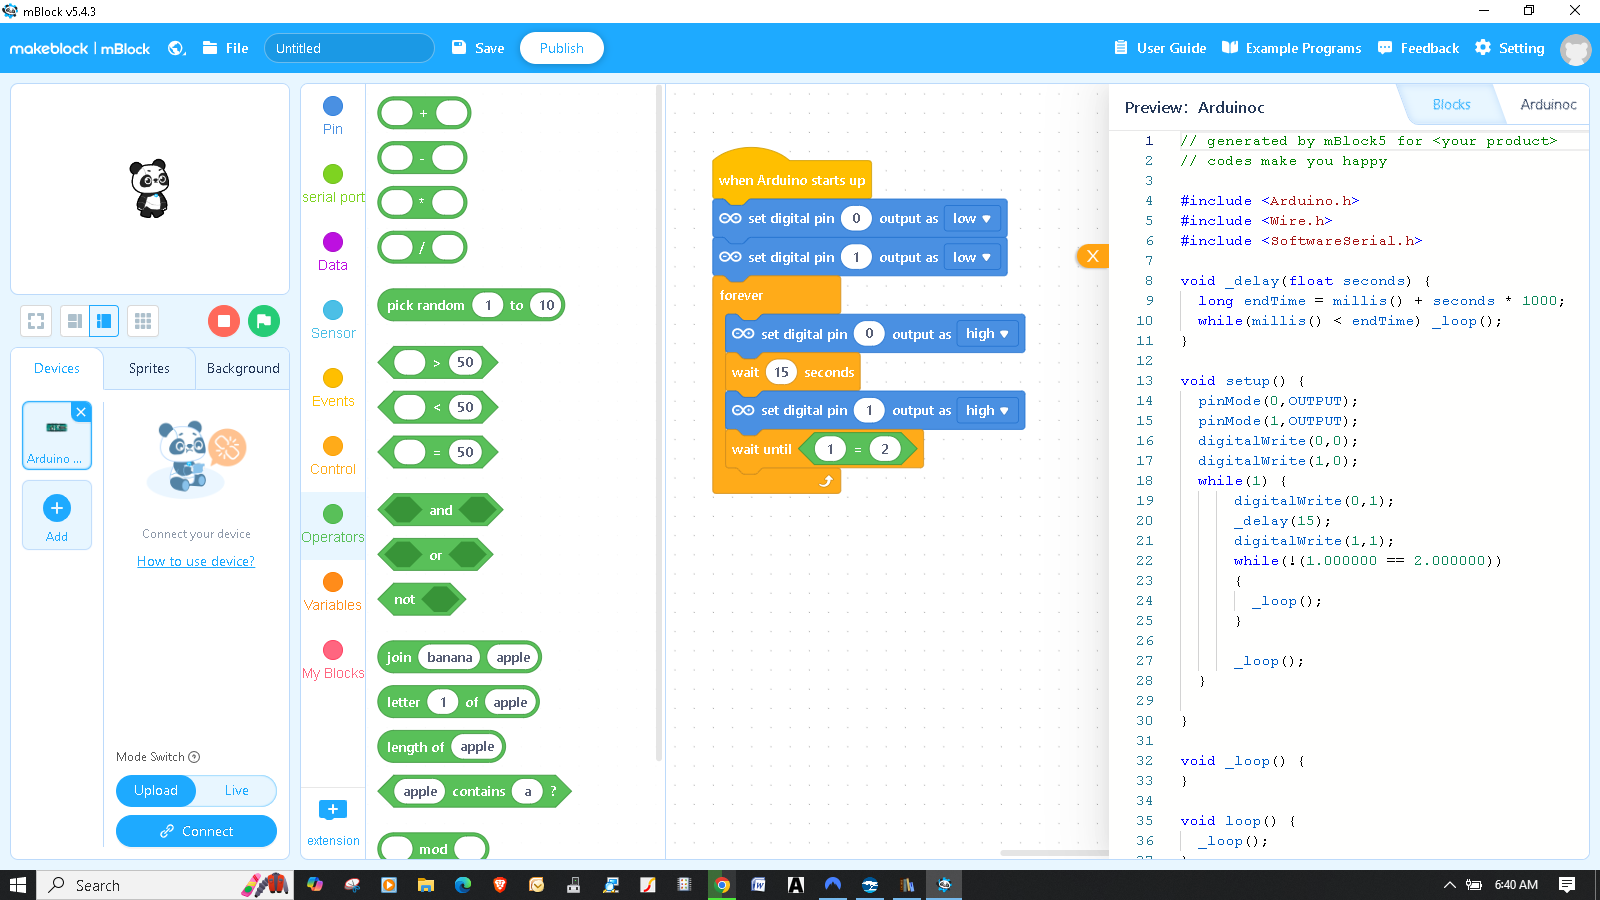The image size is (1600, 900).
Task: Select the Operators block category
Action: (333, 524)
